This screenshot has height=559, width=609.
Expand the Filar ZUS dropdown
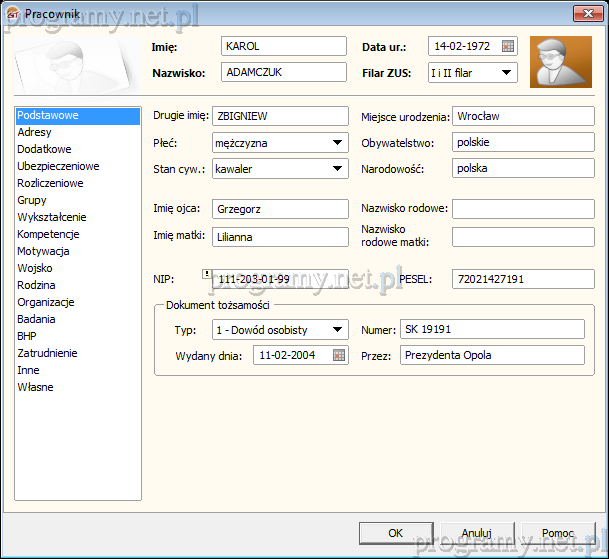507,72
